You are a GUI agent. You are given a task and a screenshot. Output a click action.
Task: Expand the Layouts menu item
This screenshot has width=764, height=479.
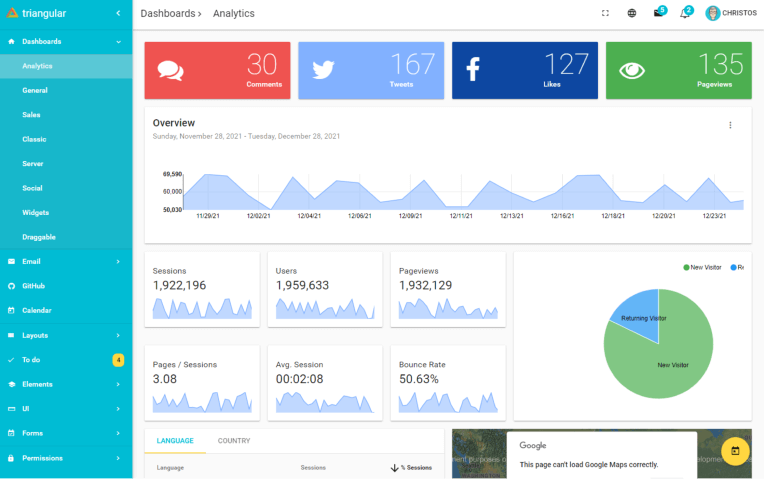click(x=66, y=335)
